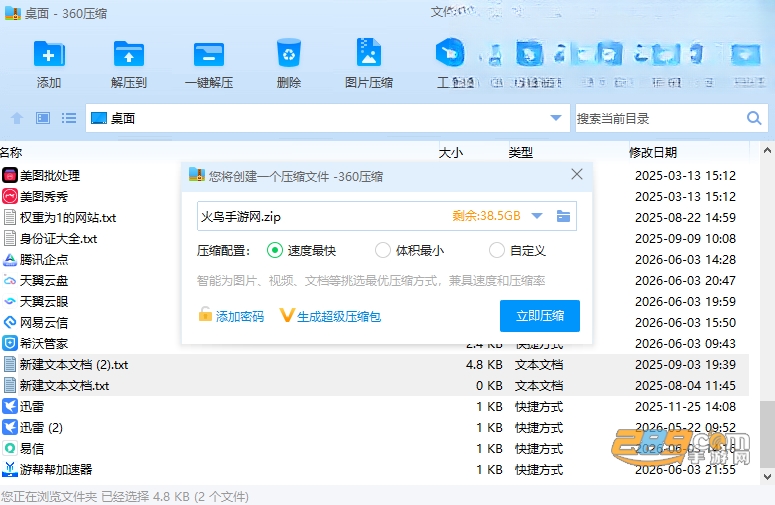The width and height of the screenshot is (775, 505).
Task: Click the 立即压缩 button
Action: click(x=540, y=316)
